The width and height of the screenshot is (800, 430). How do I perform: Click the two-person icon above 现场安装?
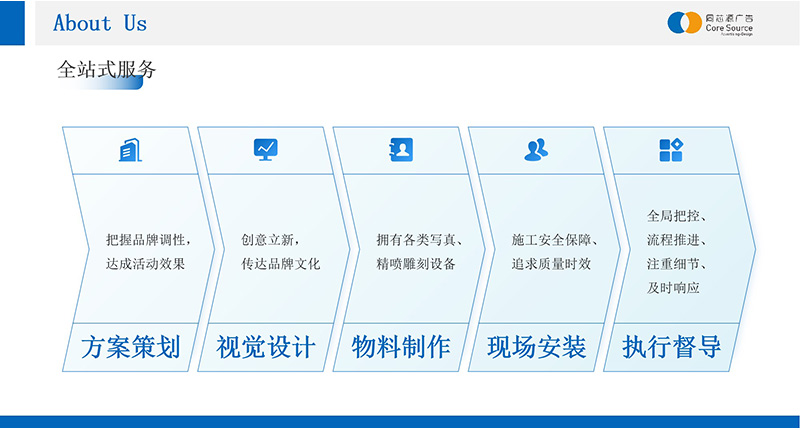[x=536, y=150]
